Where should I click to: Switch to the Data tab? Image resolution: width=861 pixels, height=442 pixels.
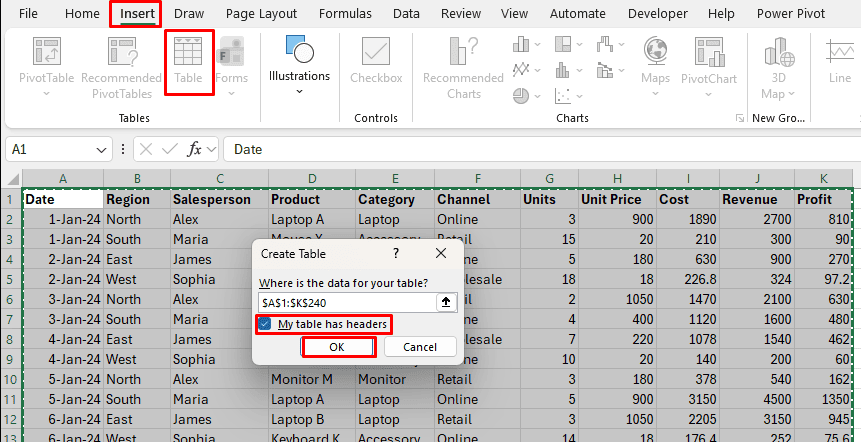[406, 14]
